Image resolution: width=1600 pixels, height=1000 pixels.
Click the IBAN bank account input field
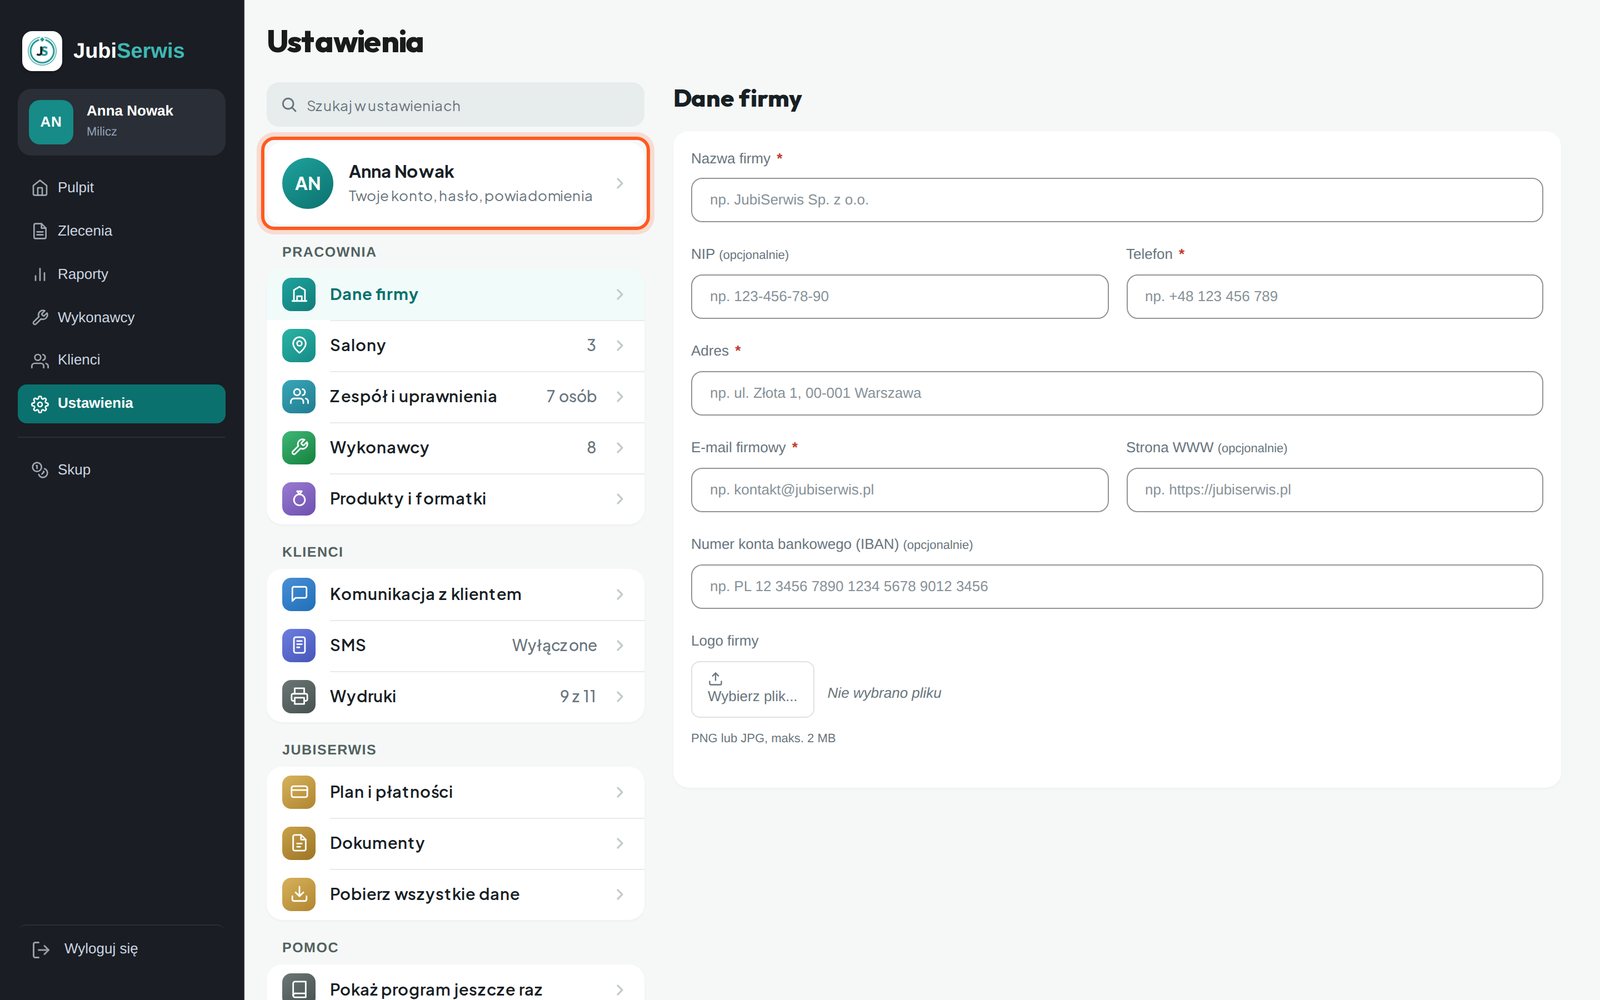pyautogui.click(x=1116, y=587)
